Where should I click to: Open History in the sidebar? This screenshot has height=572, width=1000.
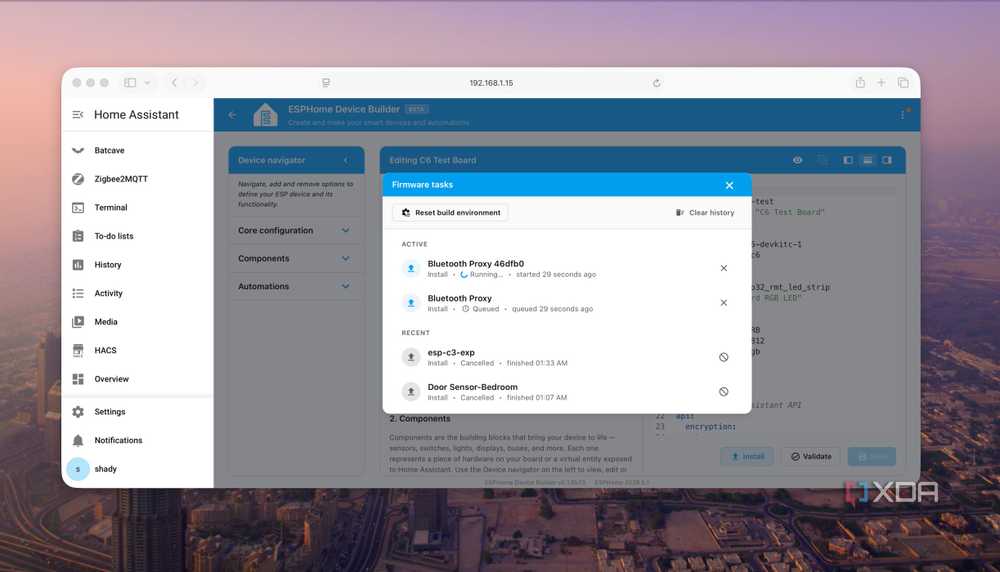click(137, 265)
